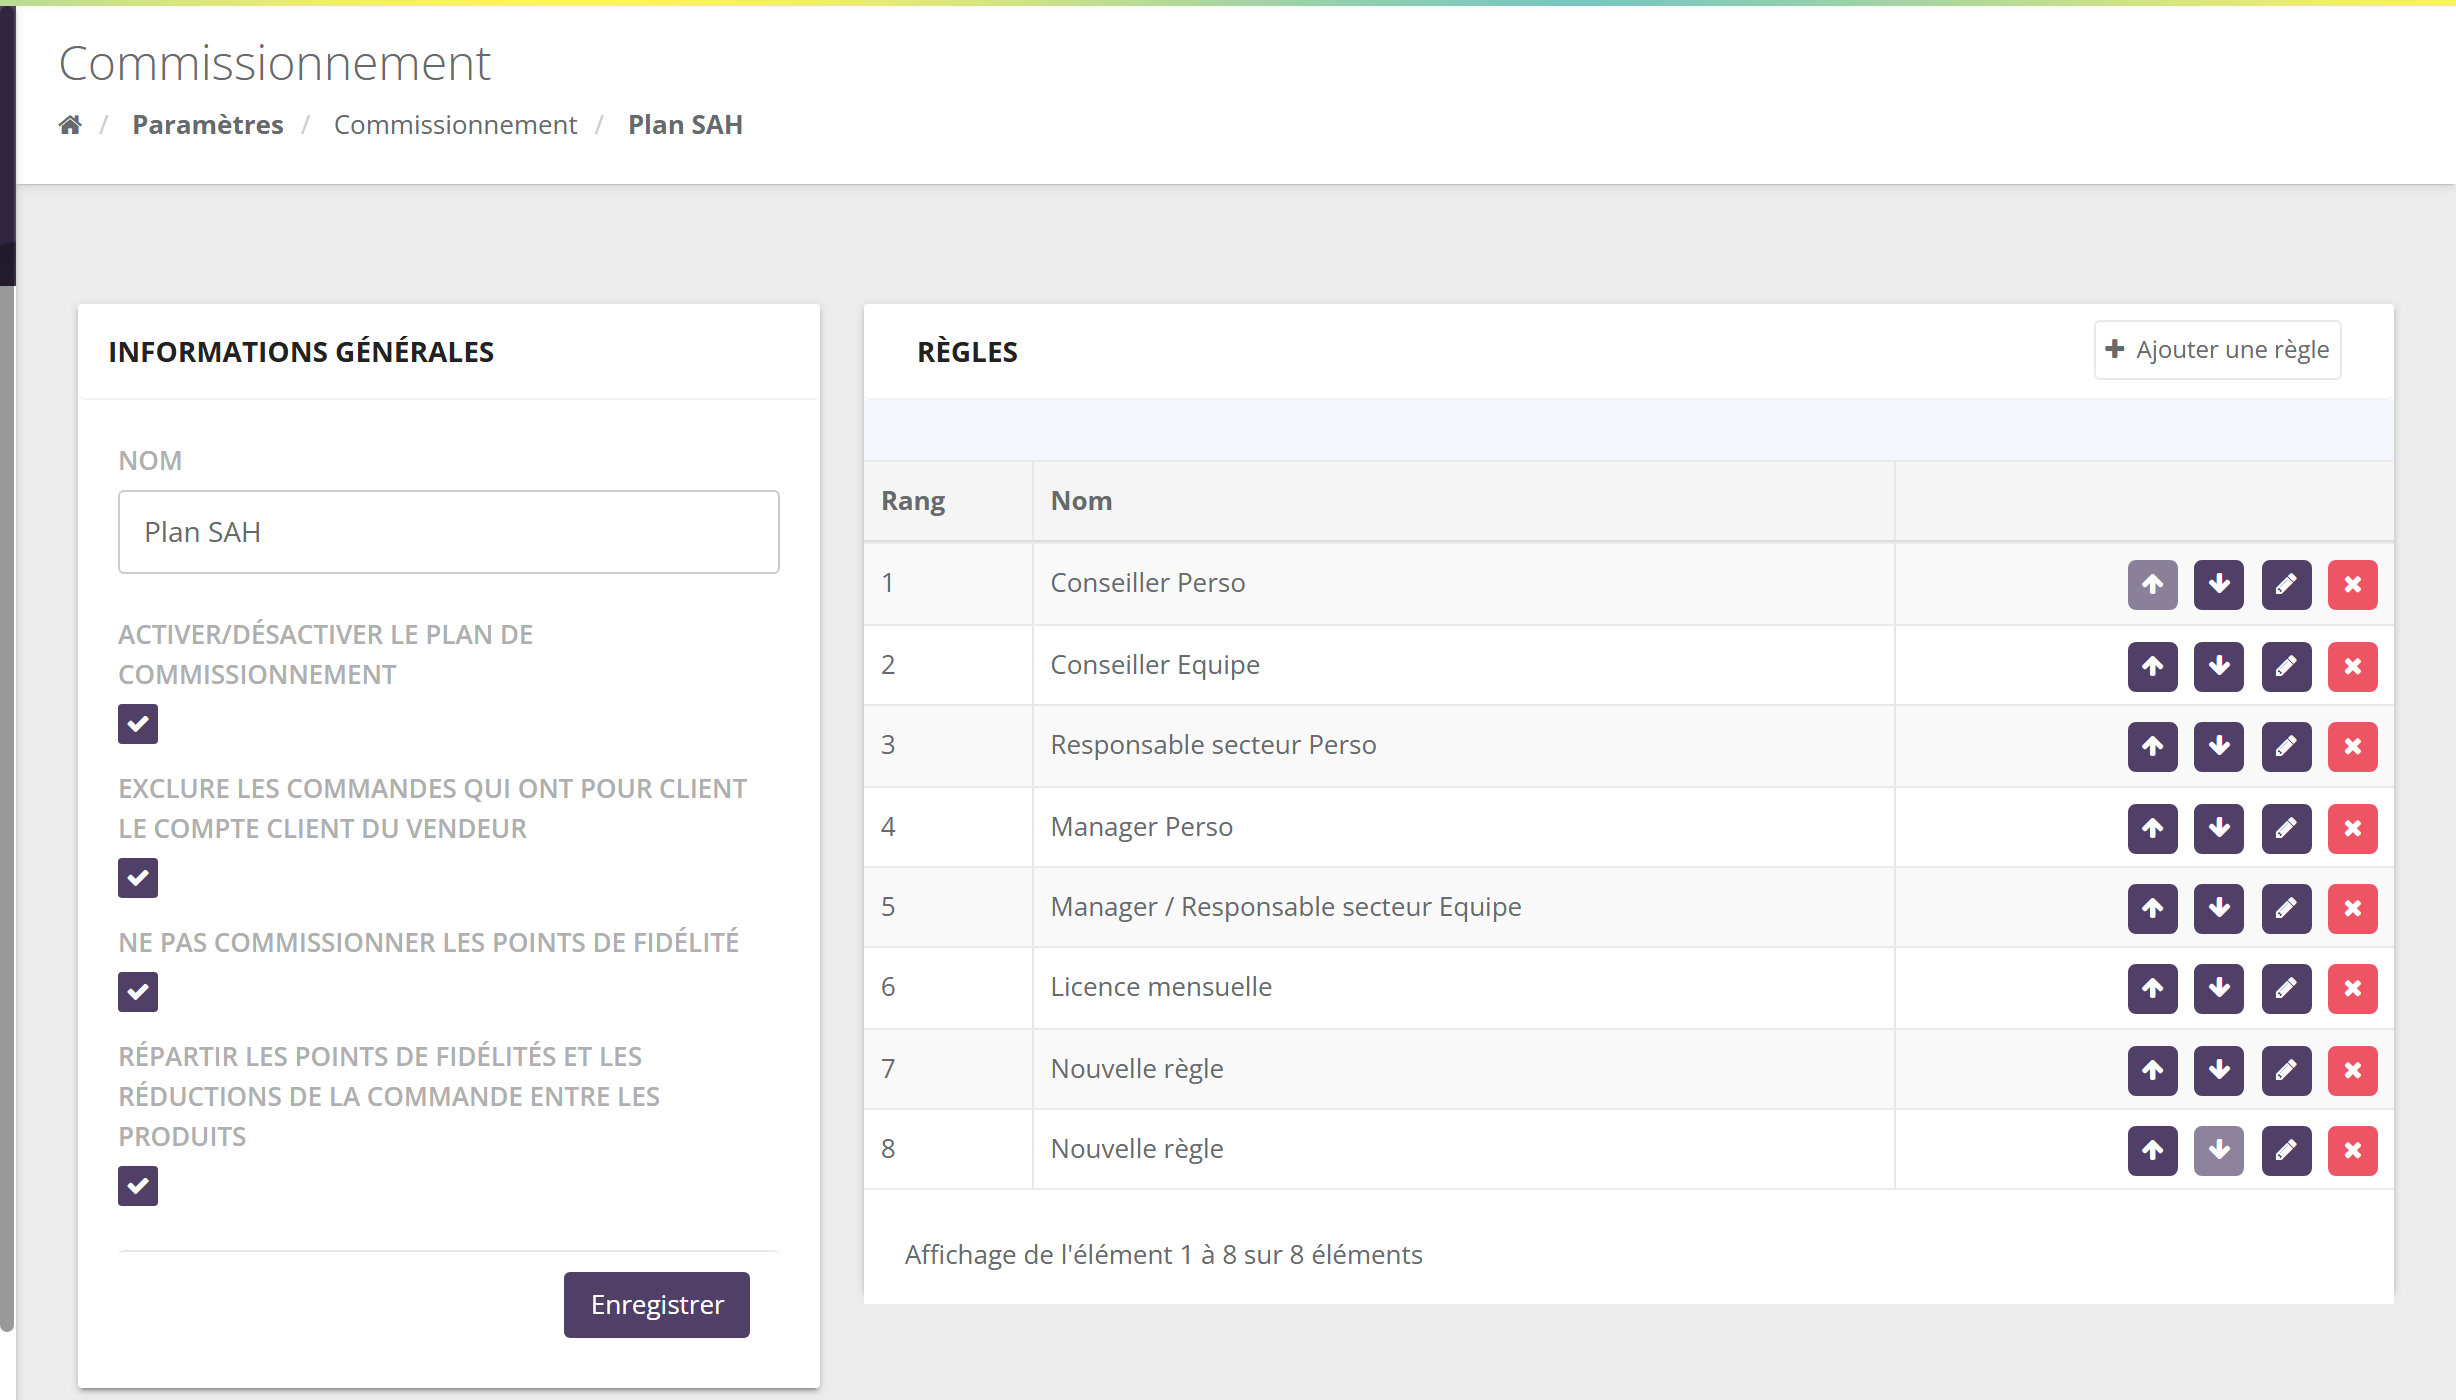This screenshot has height=1400, width=2456.
Task: Move rank 7 Nouvelle règle up
Action: tap(2152, 1070)
